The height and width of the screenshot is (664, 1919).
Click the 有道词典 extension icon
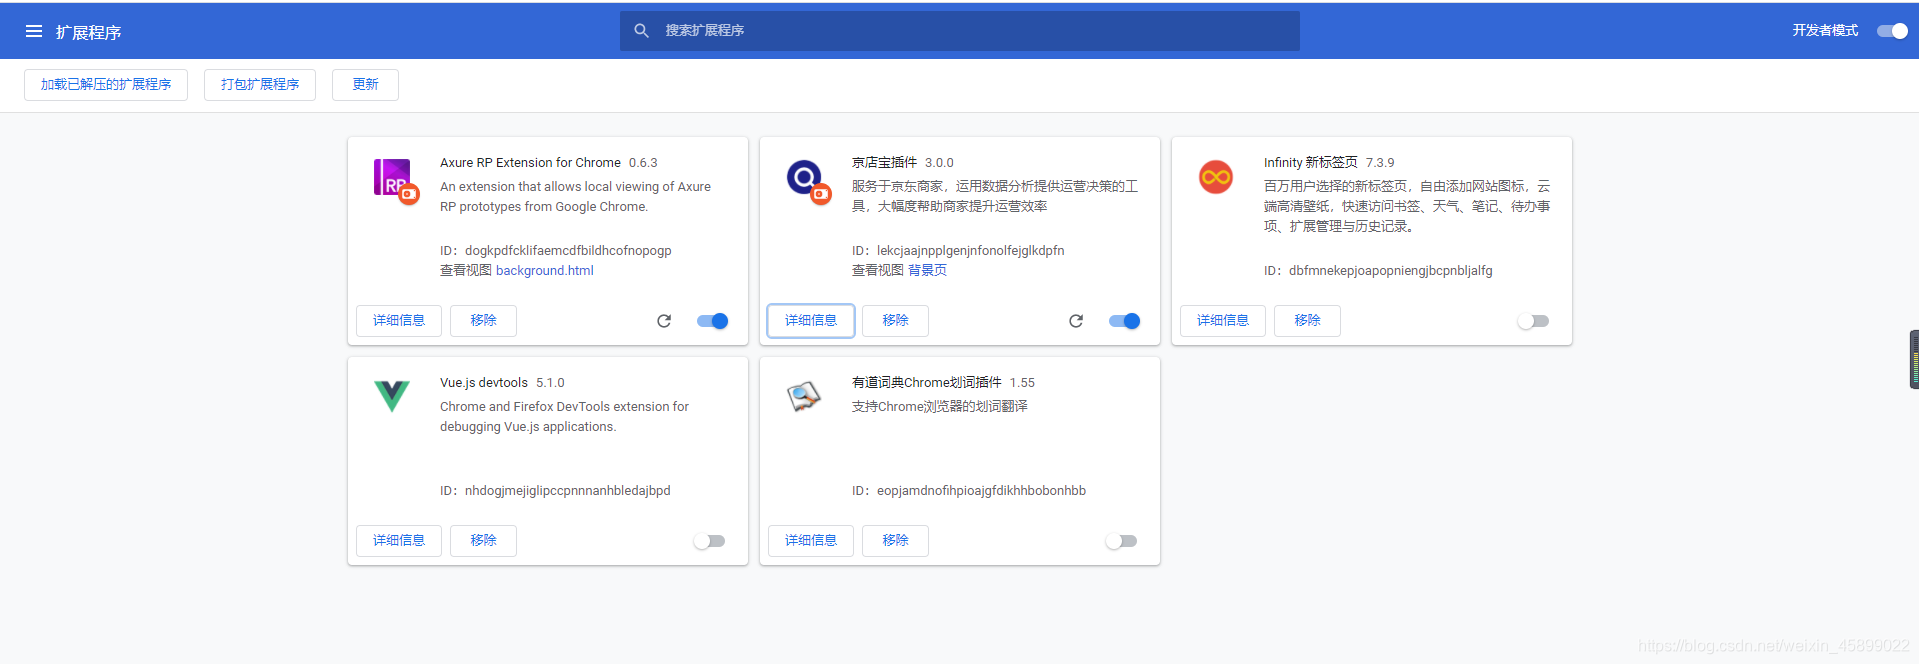click(x=804, y=396)
